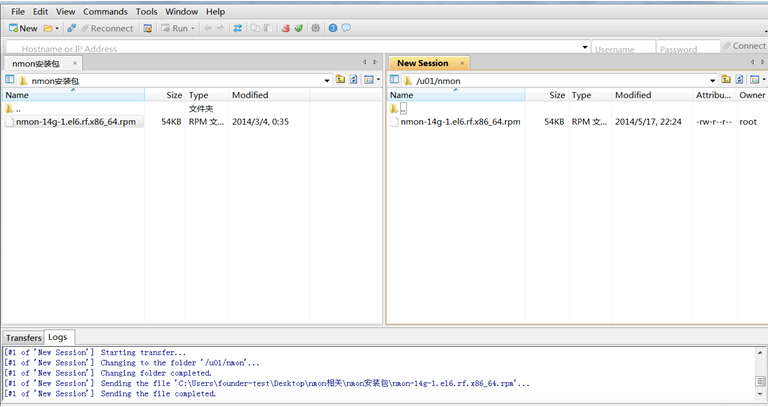Screen dimensions: 768x407
Task: Click the New session toolbar button
Action: (x=23, y=28)
